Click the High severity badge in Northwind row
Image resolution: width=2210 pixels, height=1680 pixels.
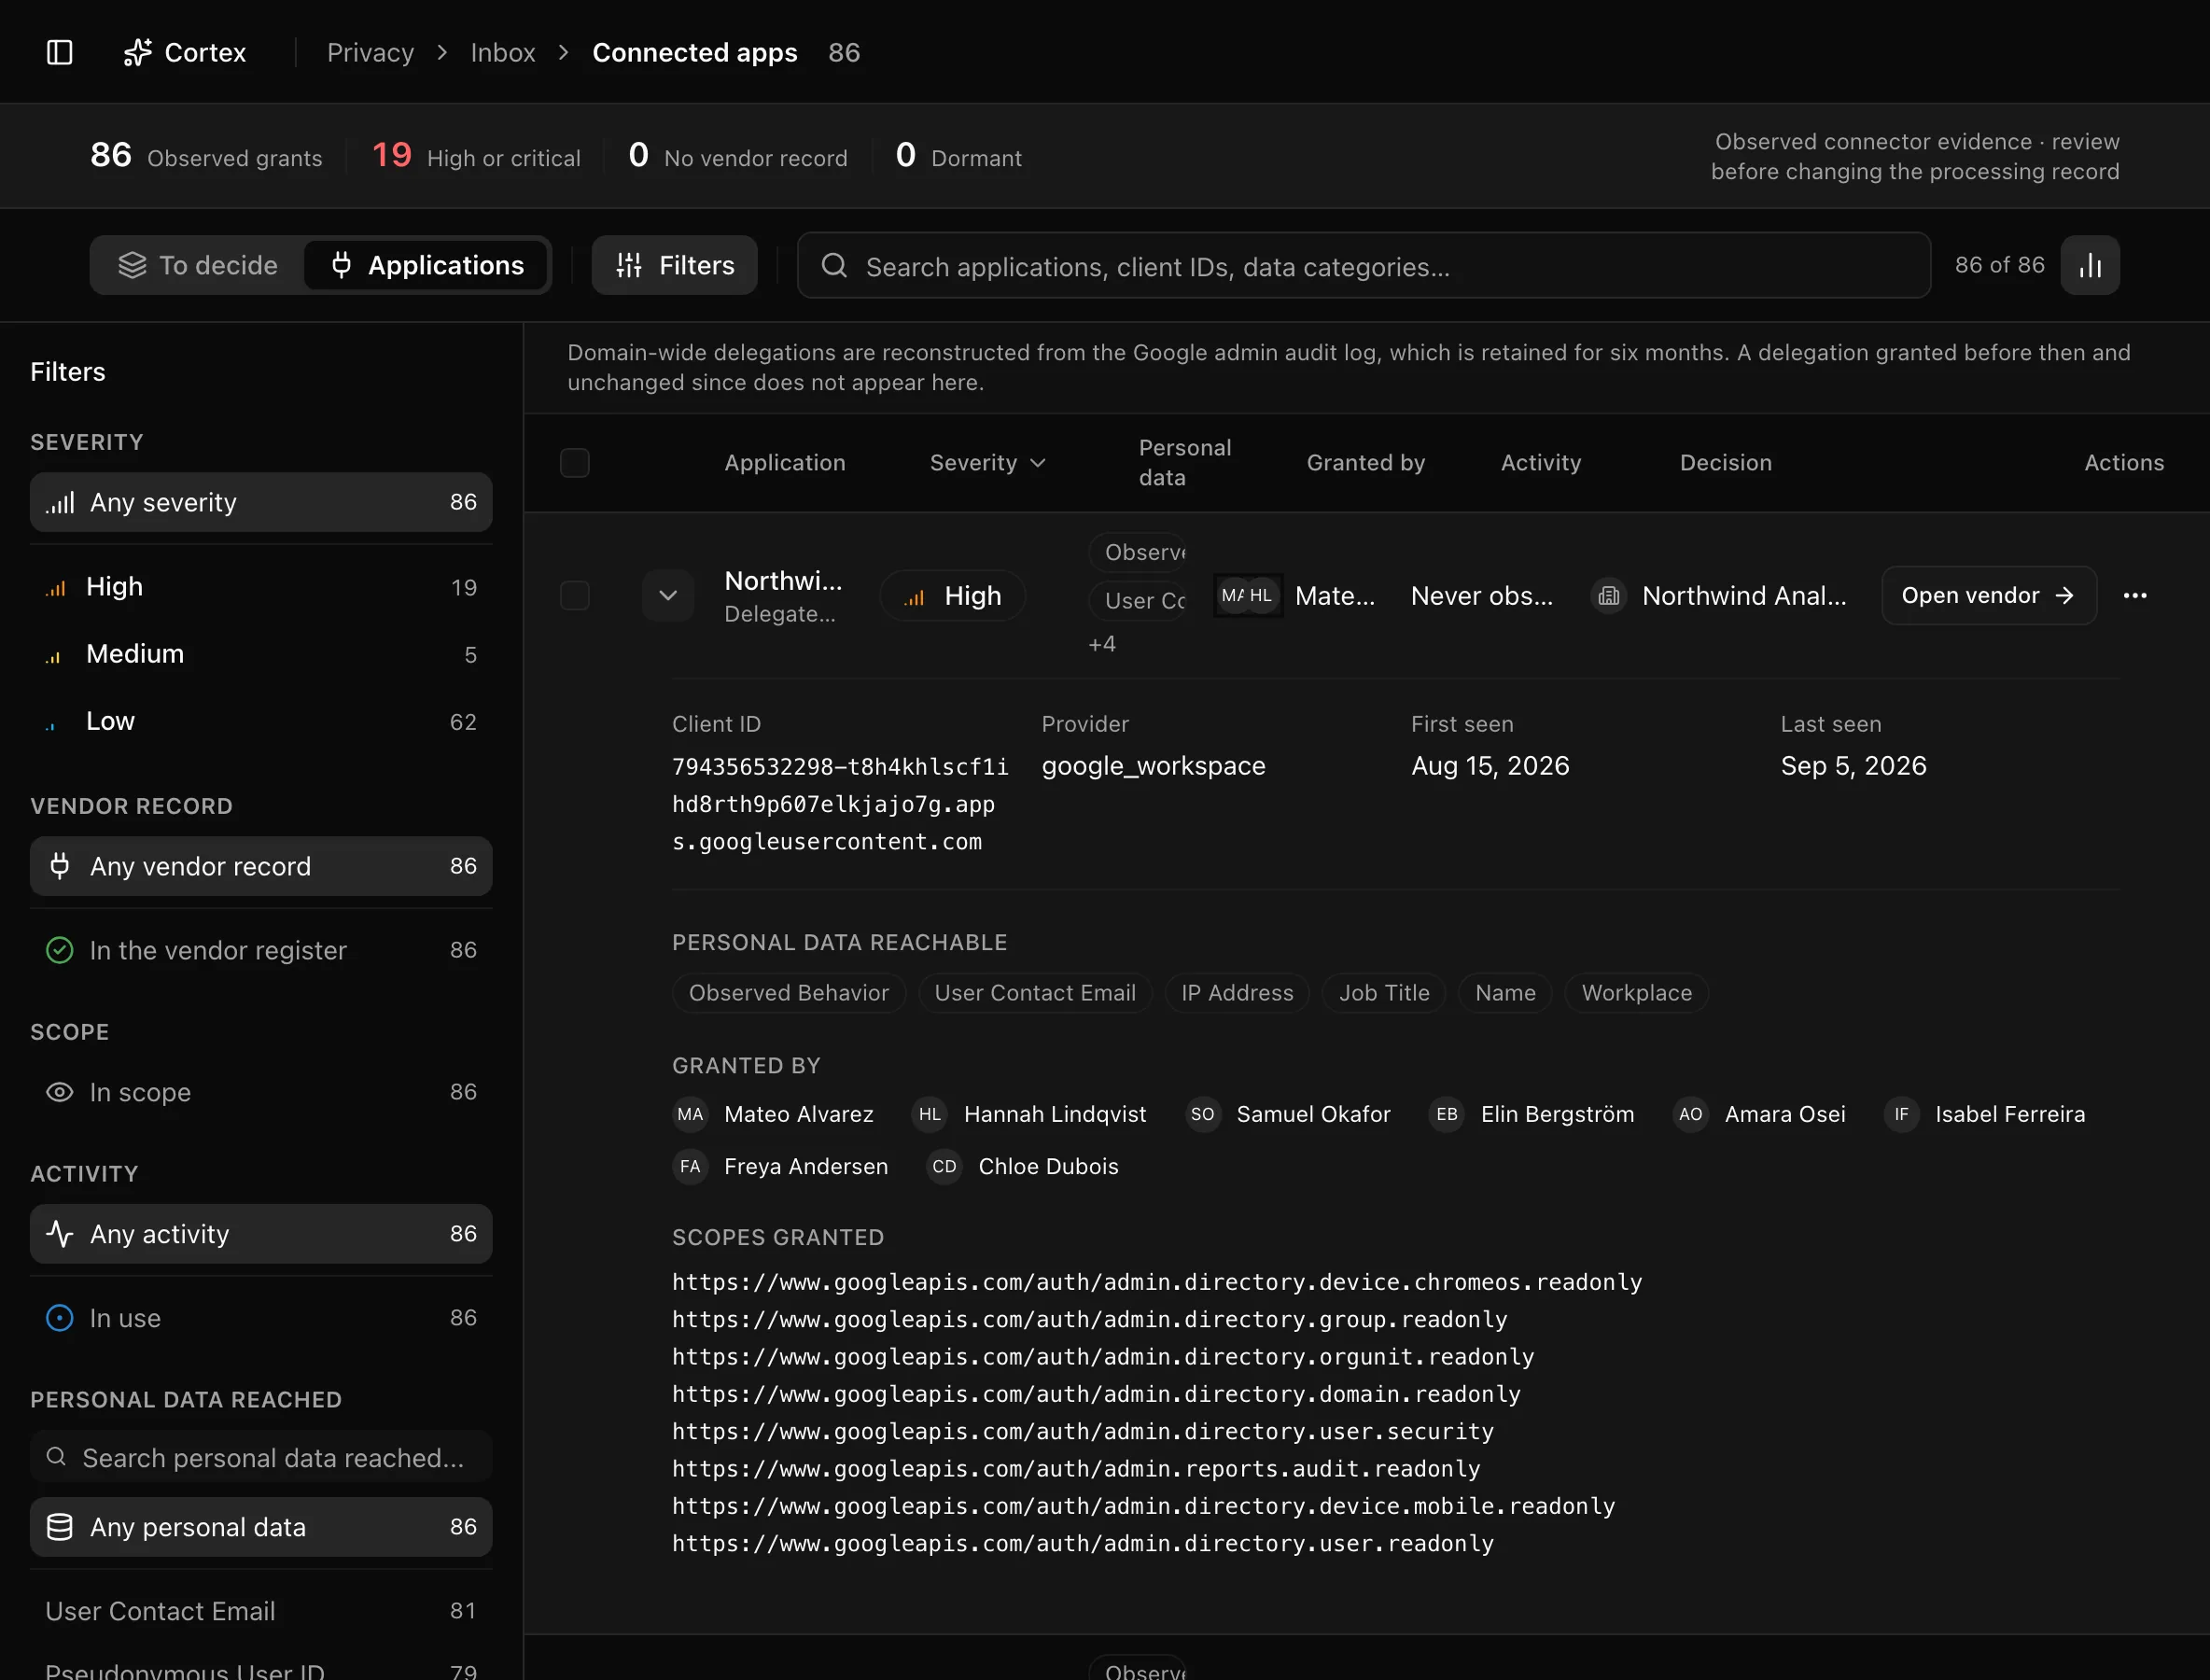point(953,596)
